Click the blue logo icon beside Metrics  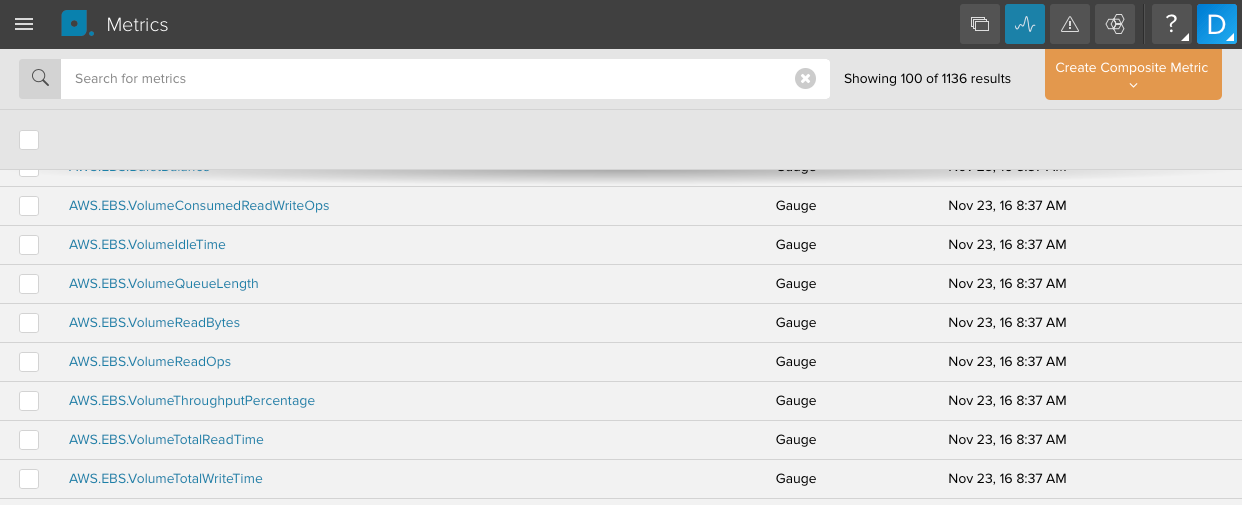[76, 24]
